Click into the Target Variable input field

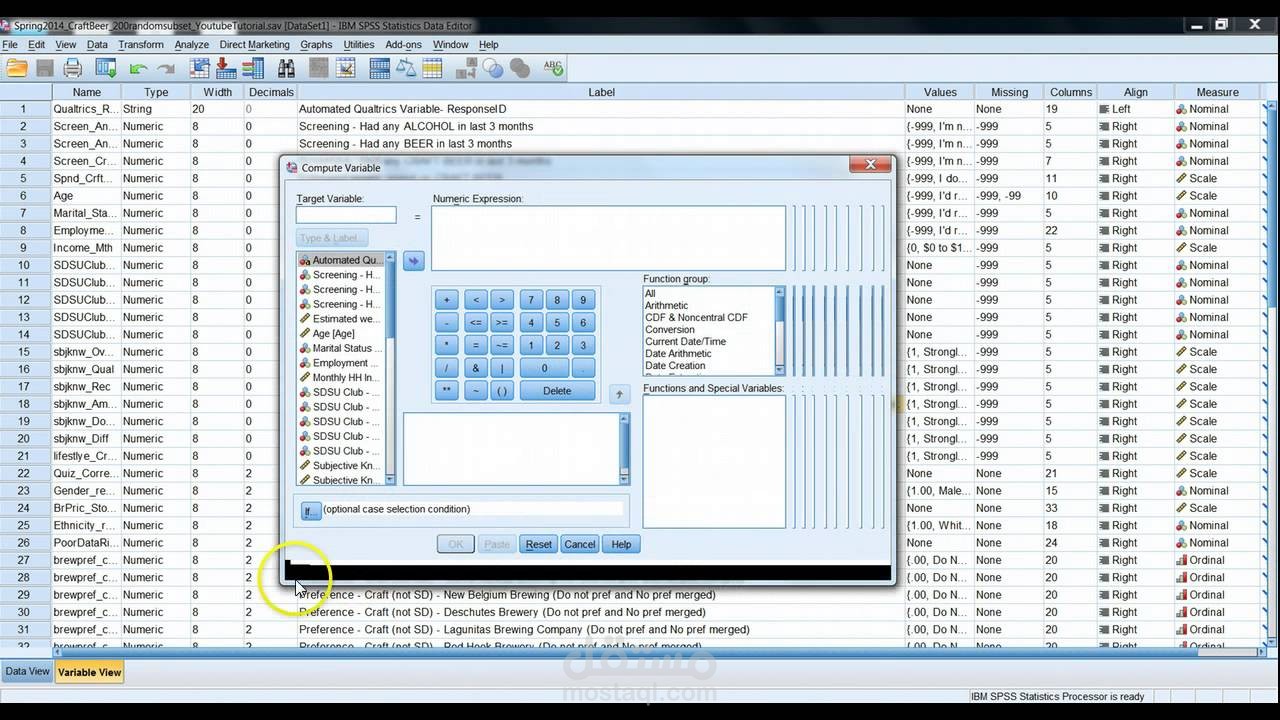click(346, 215)
